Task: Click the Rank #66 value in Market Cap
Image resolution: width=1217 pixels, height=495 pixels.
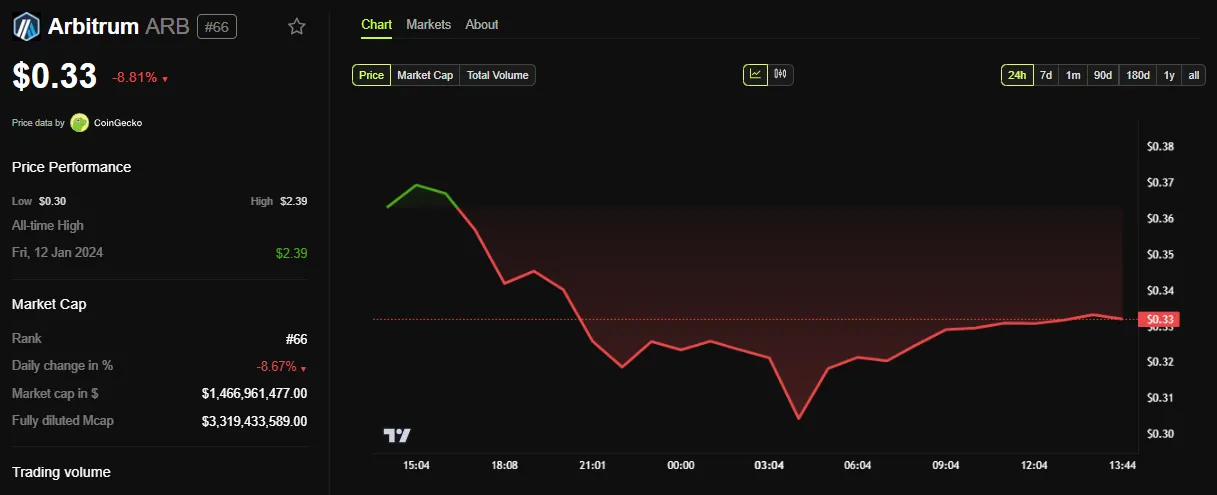Action: point(297,339)
